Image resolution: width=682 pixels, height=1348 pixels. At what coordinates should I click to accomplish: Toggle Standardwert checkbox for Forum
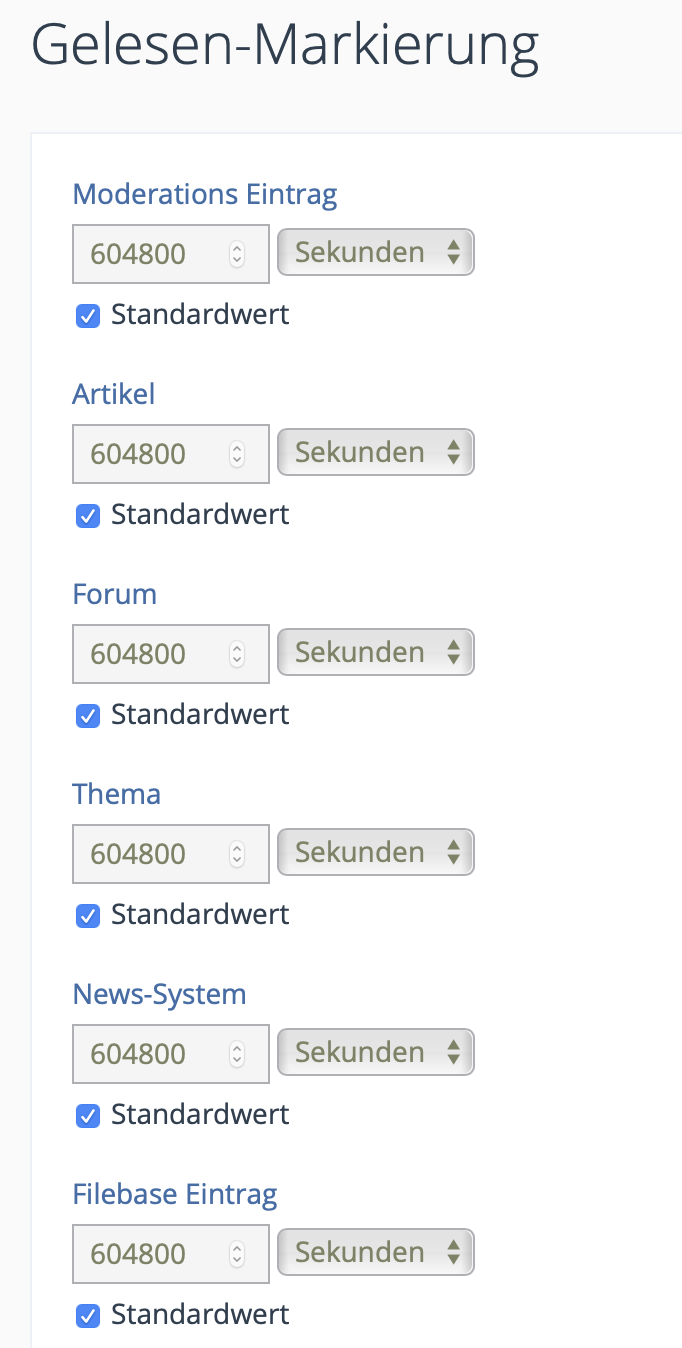point(88,716)
